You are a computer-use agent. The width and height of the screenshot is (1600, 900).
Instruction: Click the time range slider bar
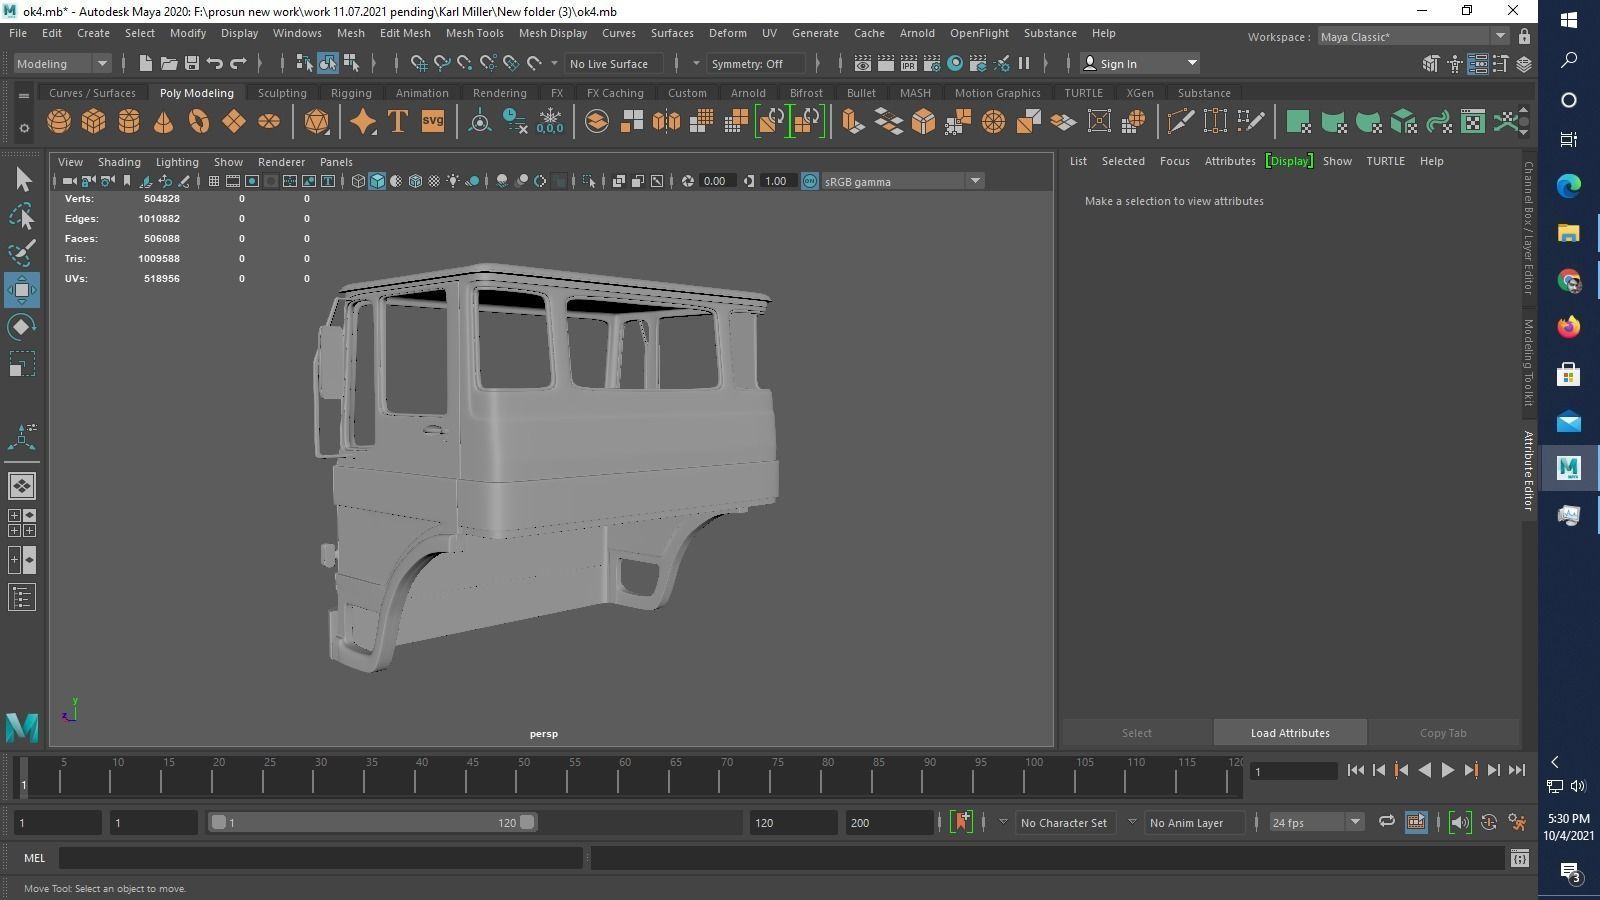(x=373, y=822)
